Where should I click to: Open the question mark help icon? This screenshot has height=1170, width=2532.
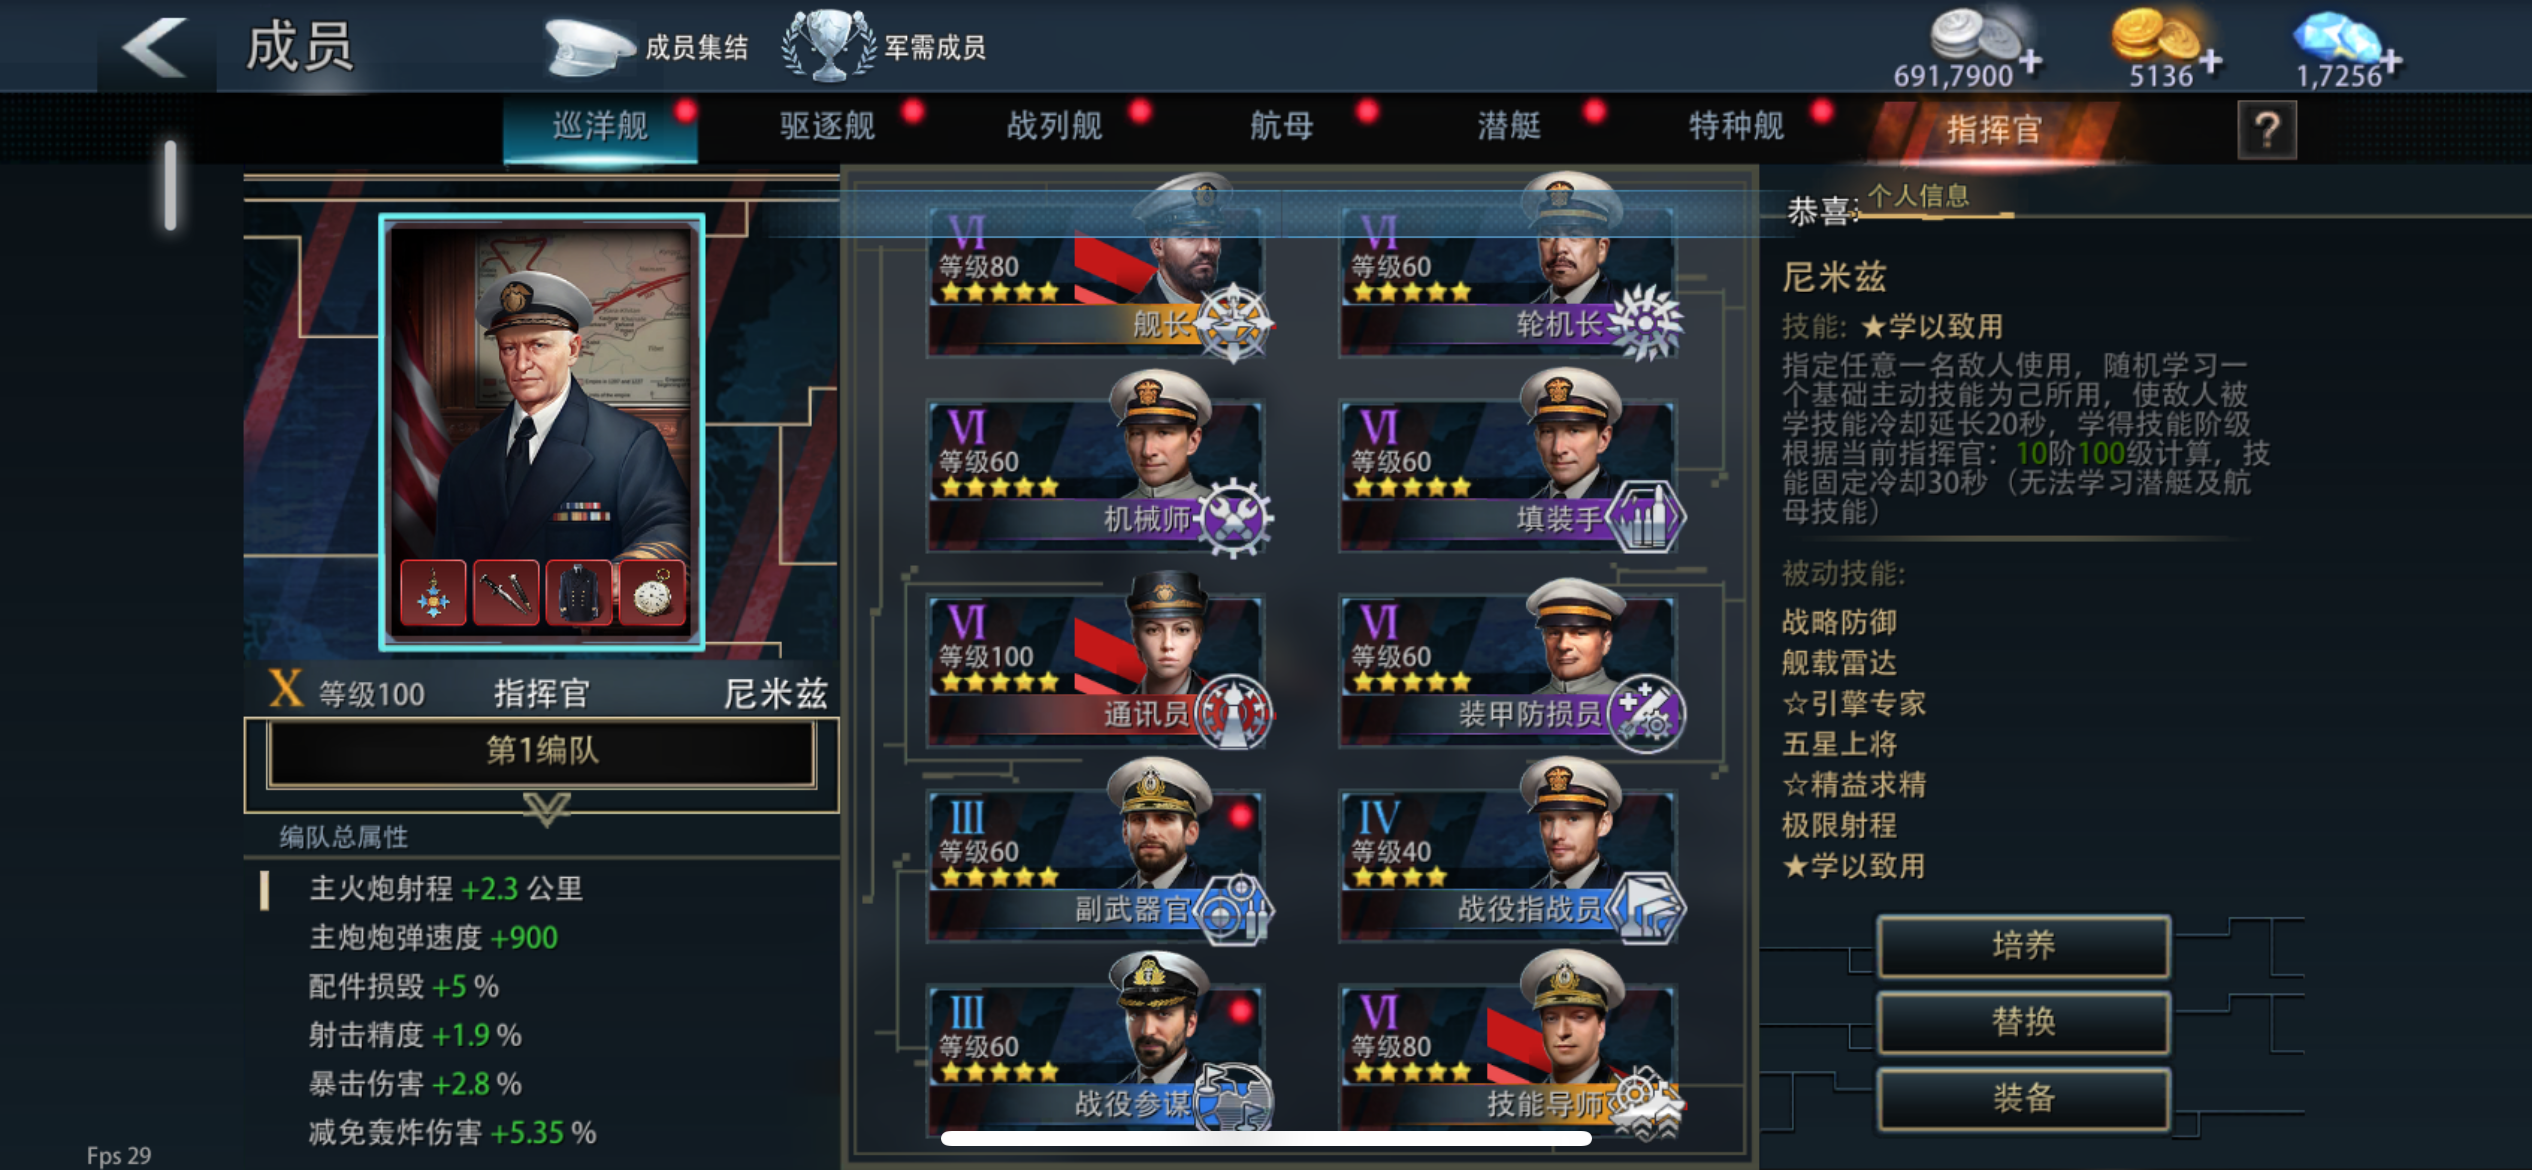tap(2266, 129)
